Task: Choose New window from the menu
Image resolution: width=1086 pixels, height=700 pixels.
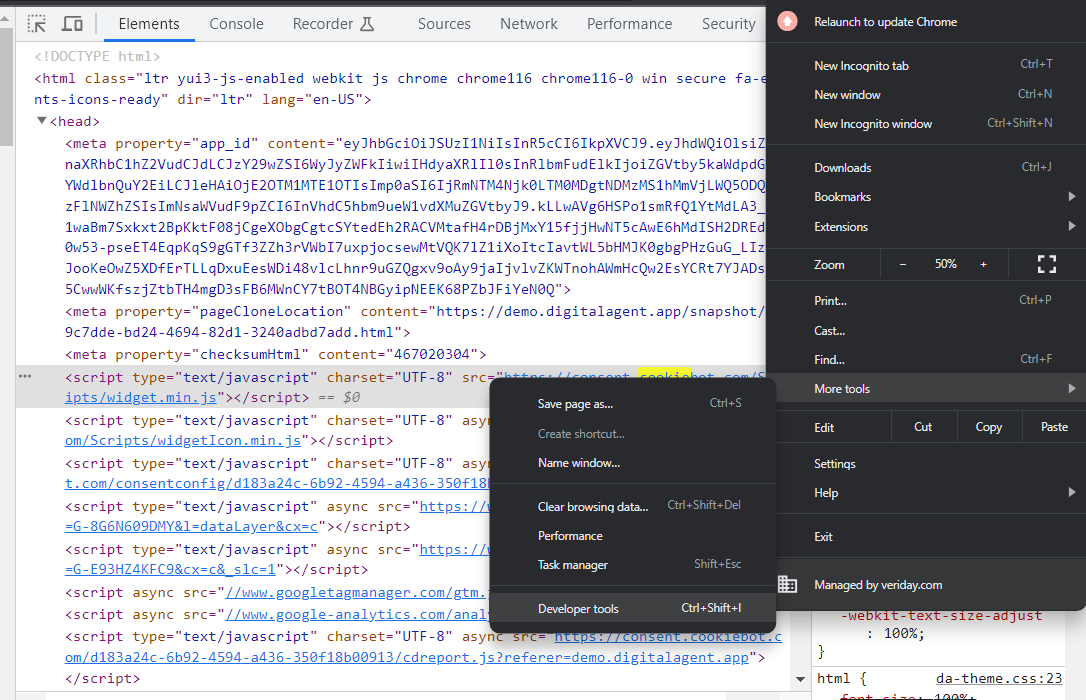Action: point(925,95)
